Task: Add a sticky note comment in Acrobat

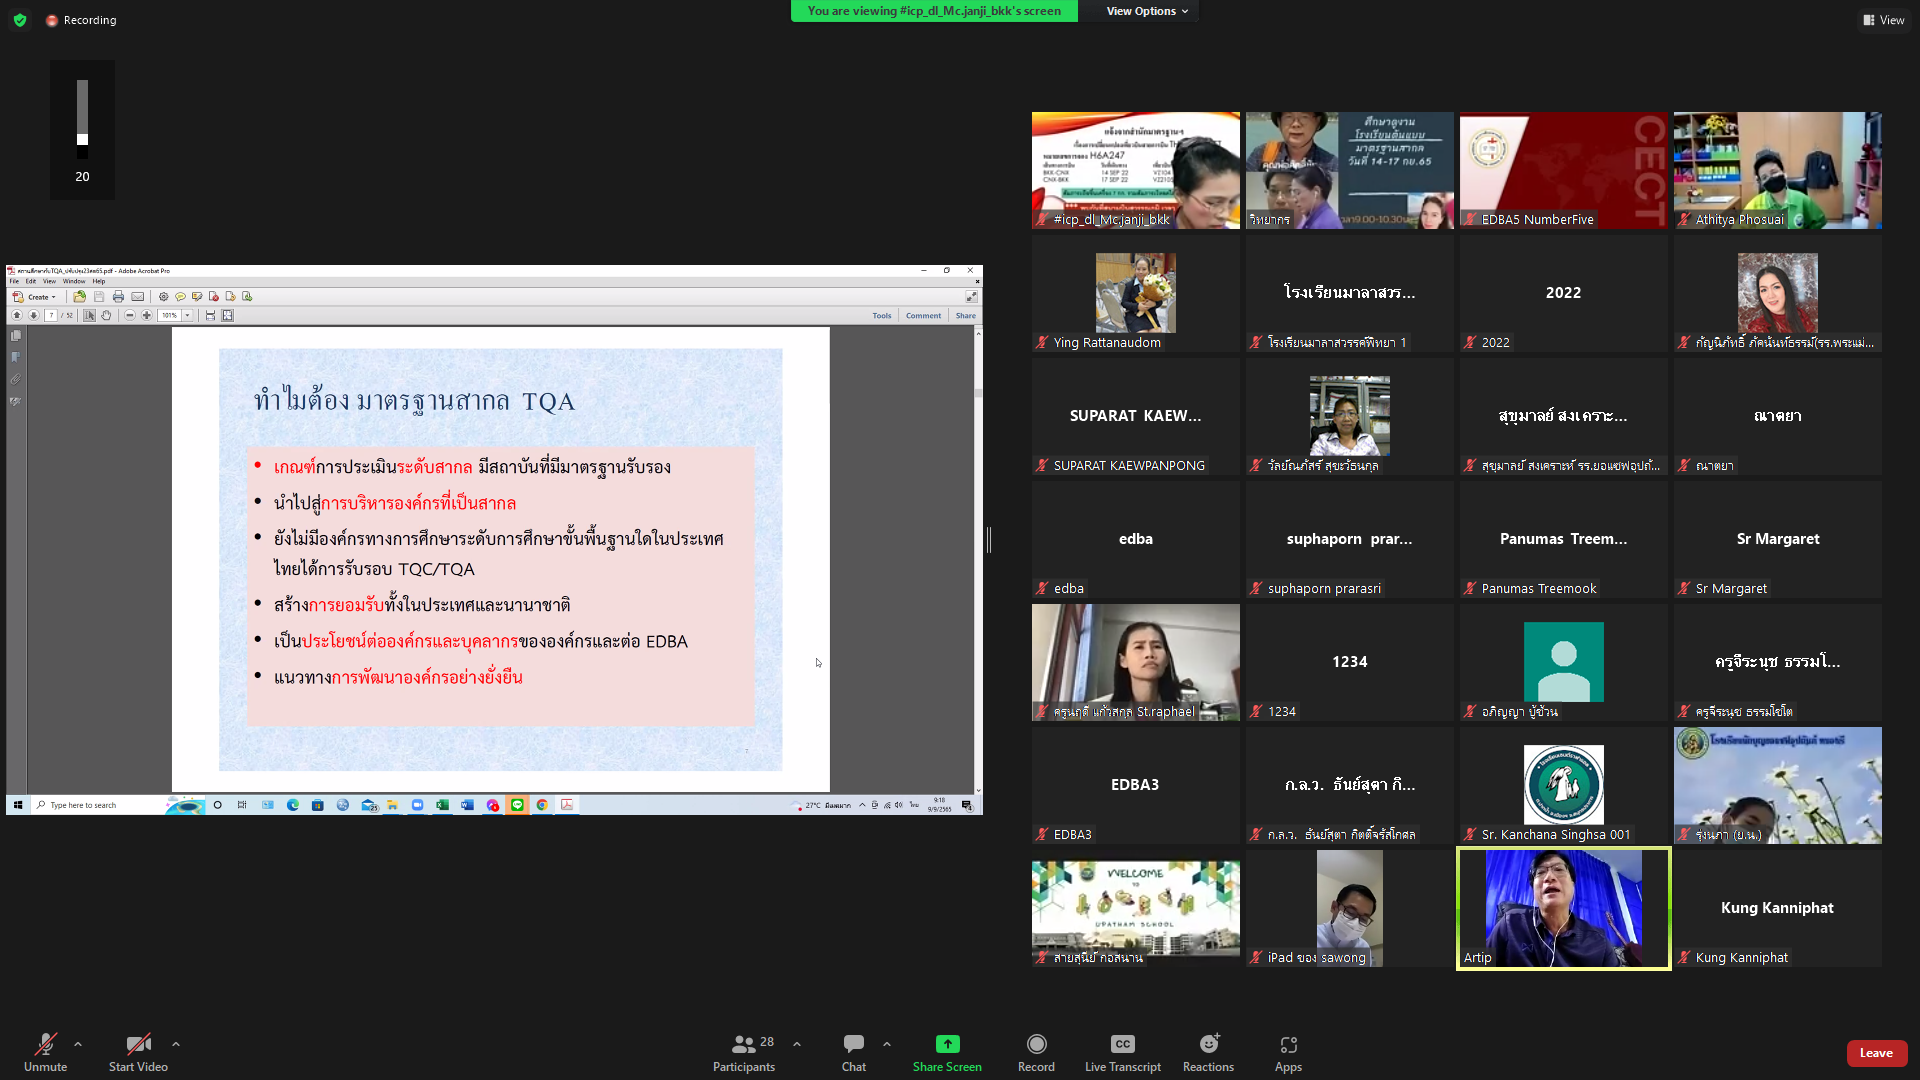Action: point(180,297)
